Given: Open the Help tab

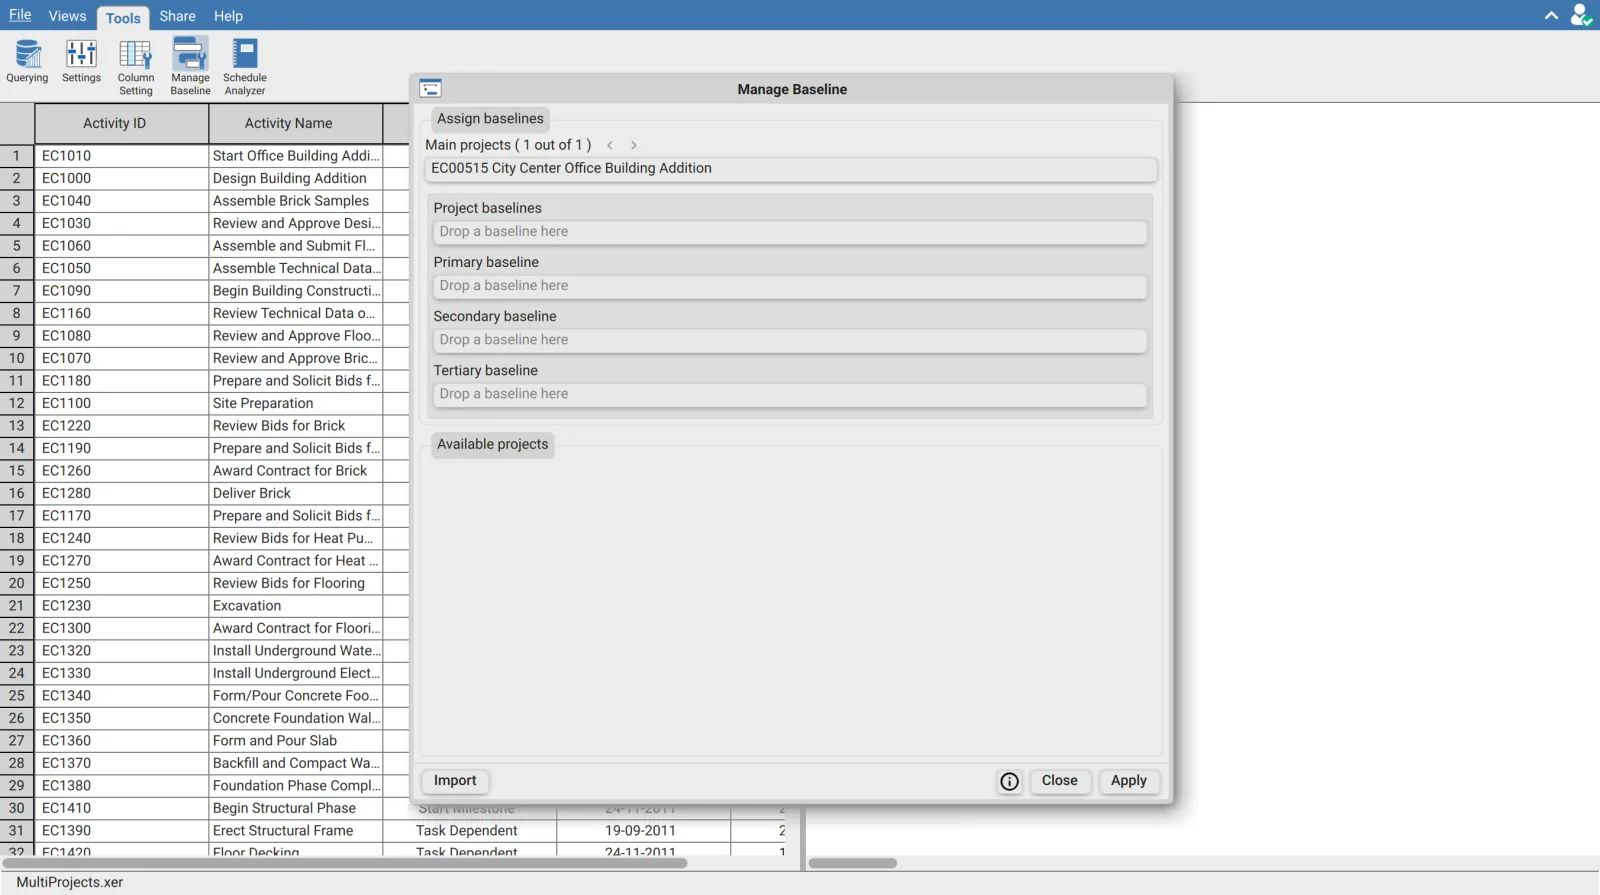Looking at the screenshot, I should point(228,16).
